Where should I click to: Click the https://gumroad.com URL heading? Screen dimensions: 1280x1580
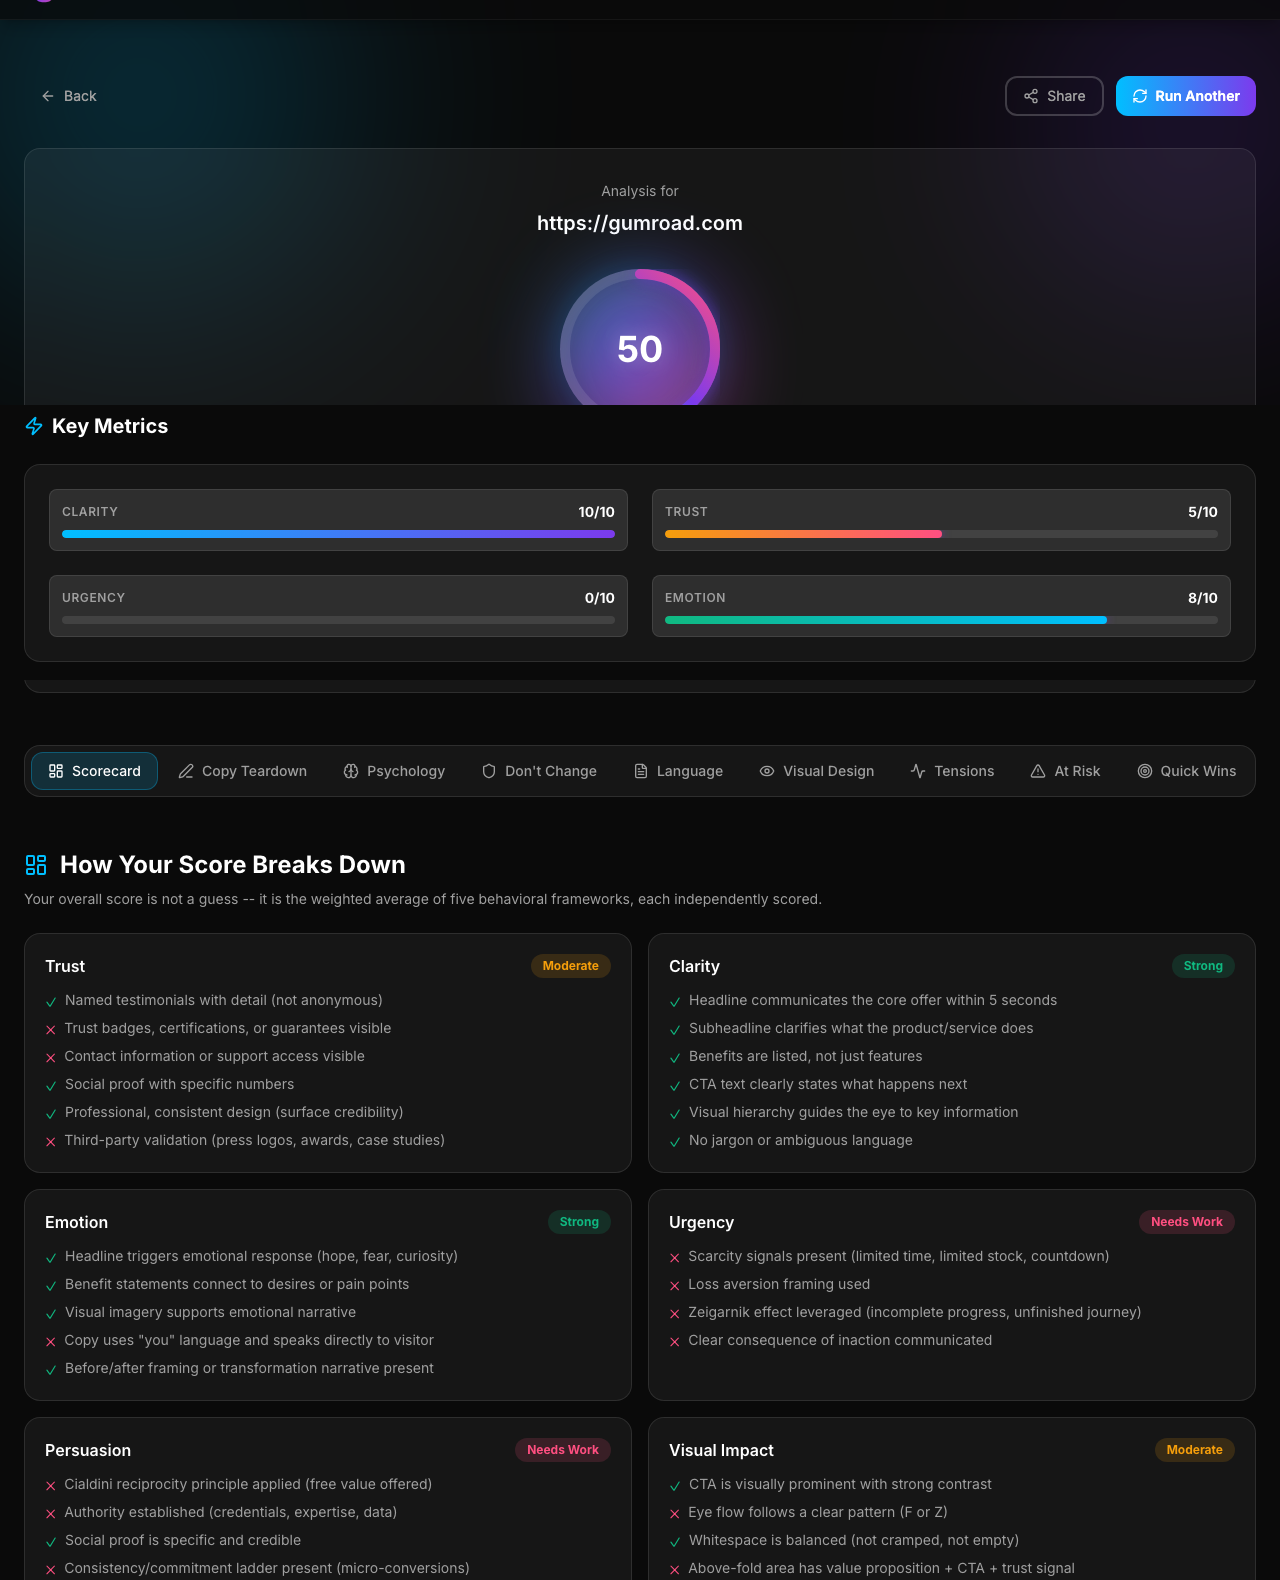640,223
